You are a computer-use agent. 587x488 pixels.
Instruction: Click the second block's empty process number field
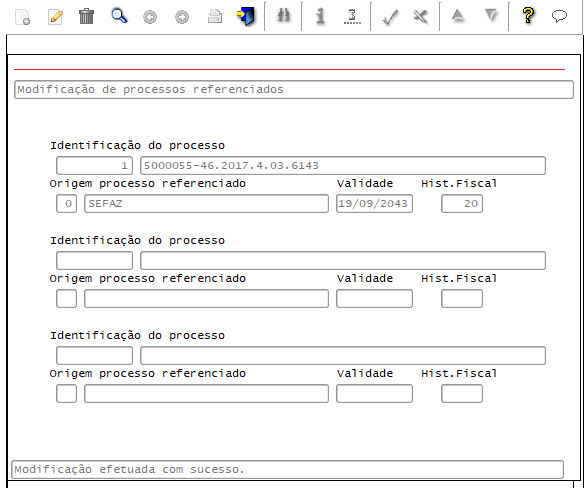(x=94, y=260)
